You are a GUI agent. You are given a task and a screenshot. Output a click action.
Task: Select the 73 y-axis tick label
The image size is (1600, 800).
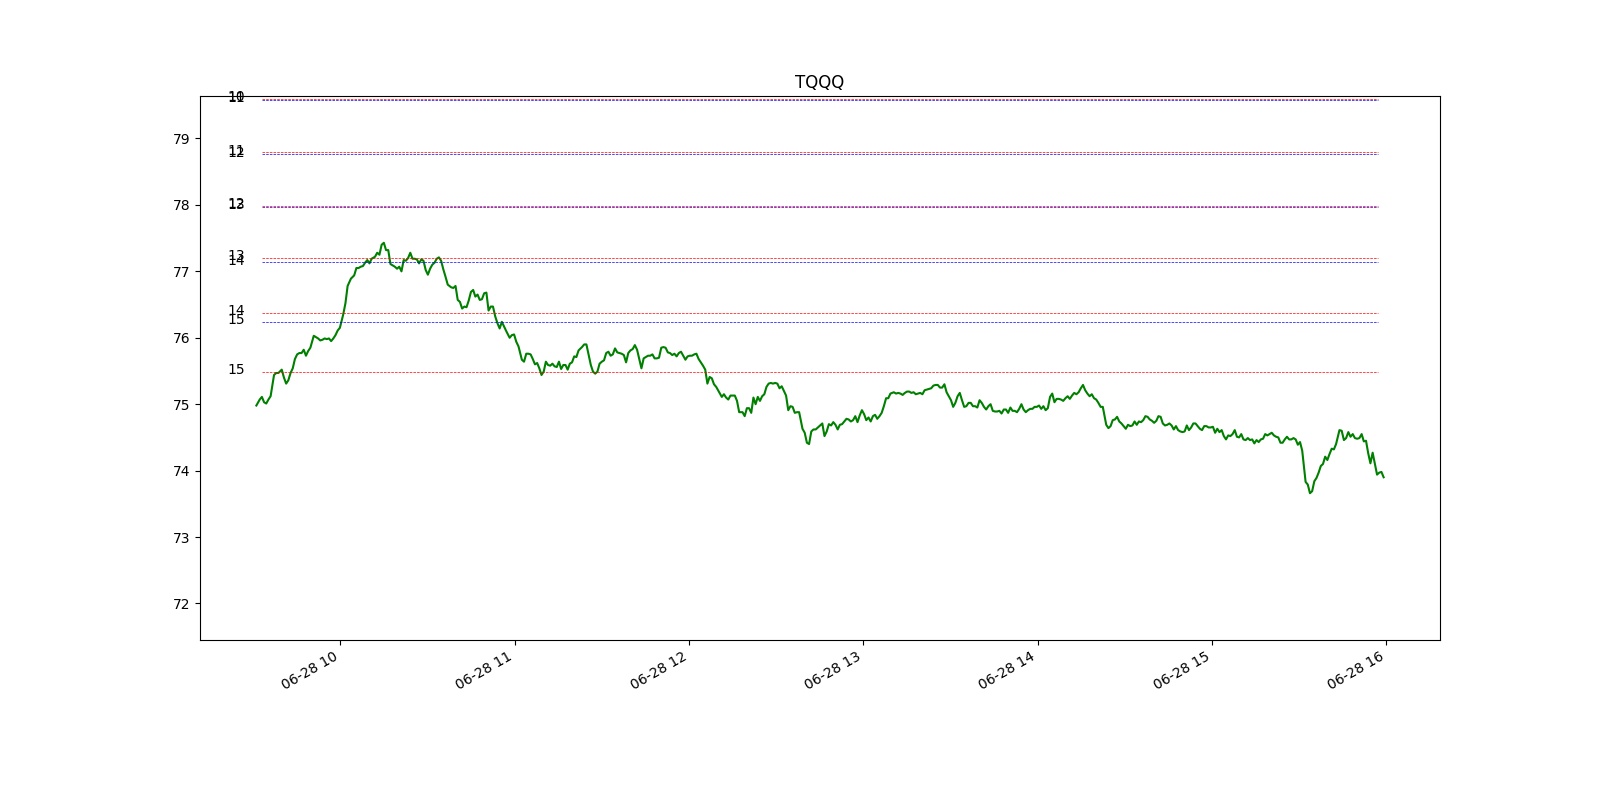pyautogui.click(x=181, y=538)
